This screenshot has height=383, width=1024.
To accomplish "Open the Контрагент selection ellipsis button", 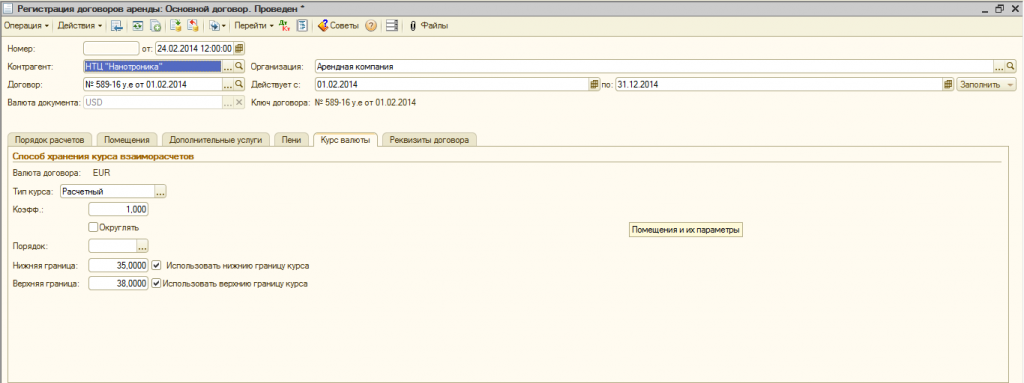I will coord(228,66).
